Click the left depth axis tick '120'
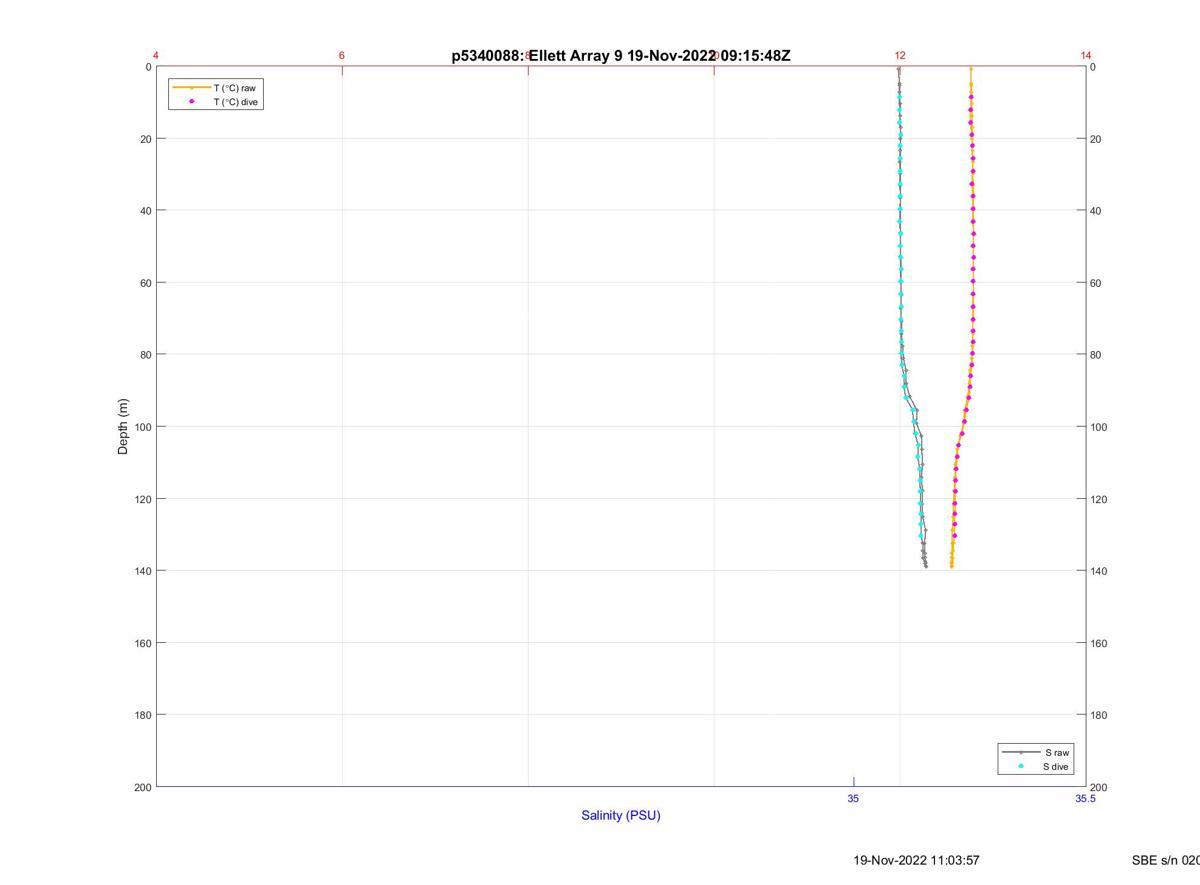 (142, 499)
